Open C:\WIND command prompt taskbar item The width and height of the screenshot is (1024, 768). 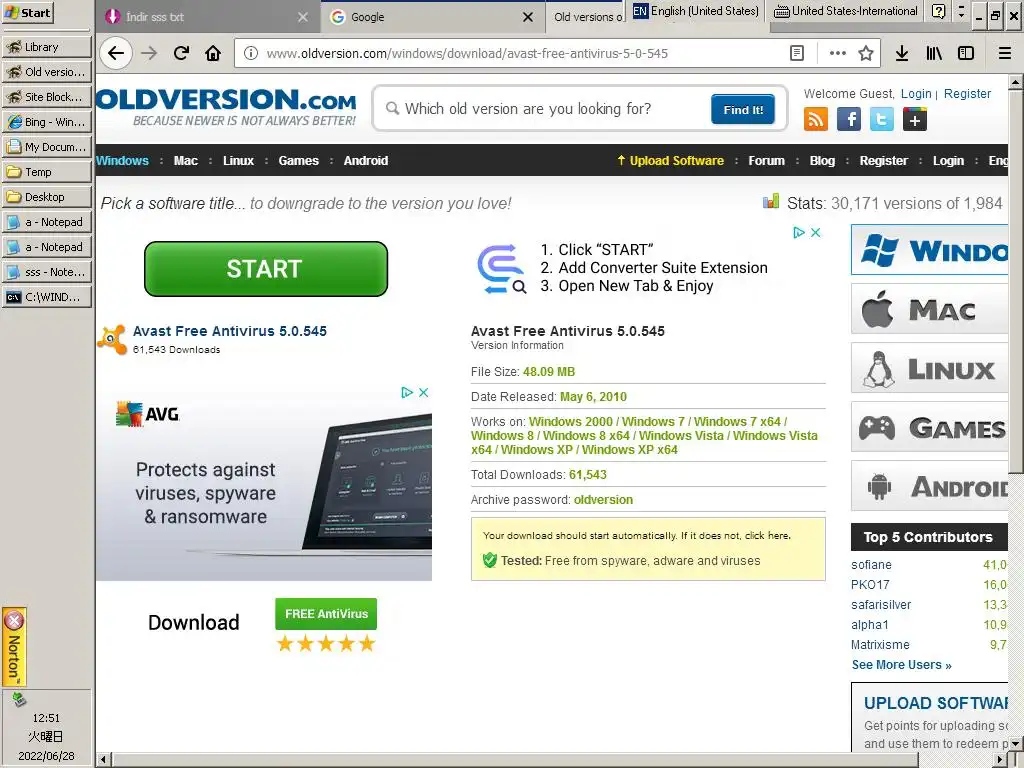point(46,297)
